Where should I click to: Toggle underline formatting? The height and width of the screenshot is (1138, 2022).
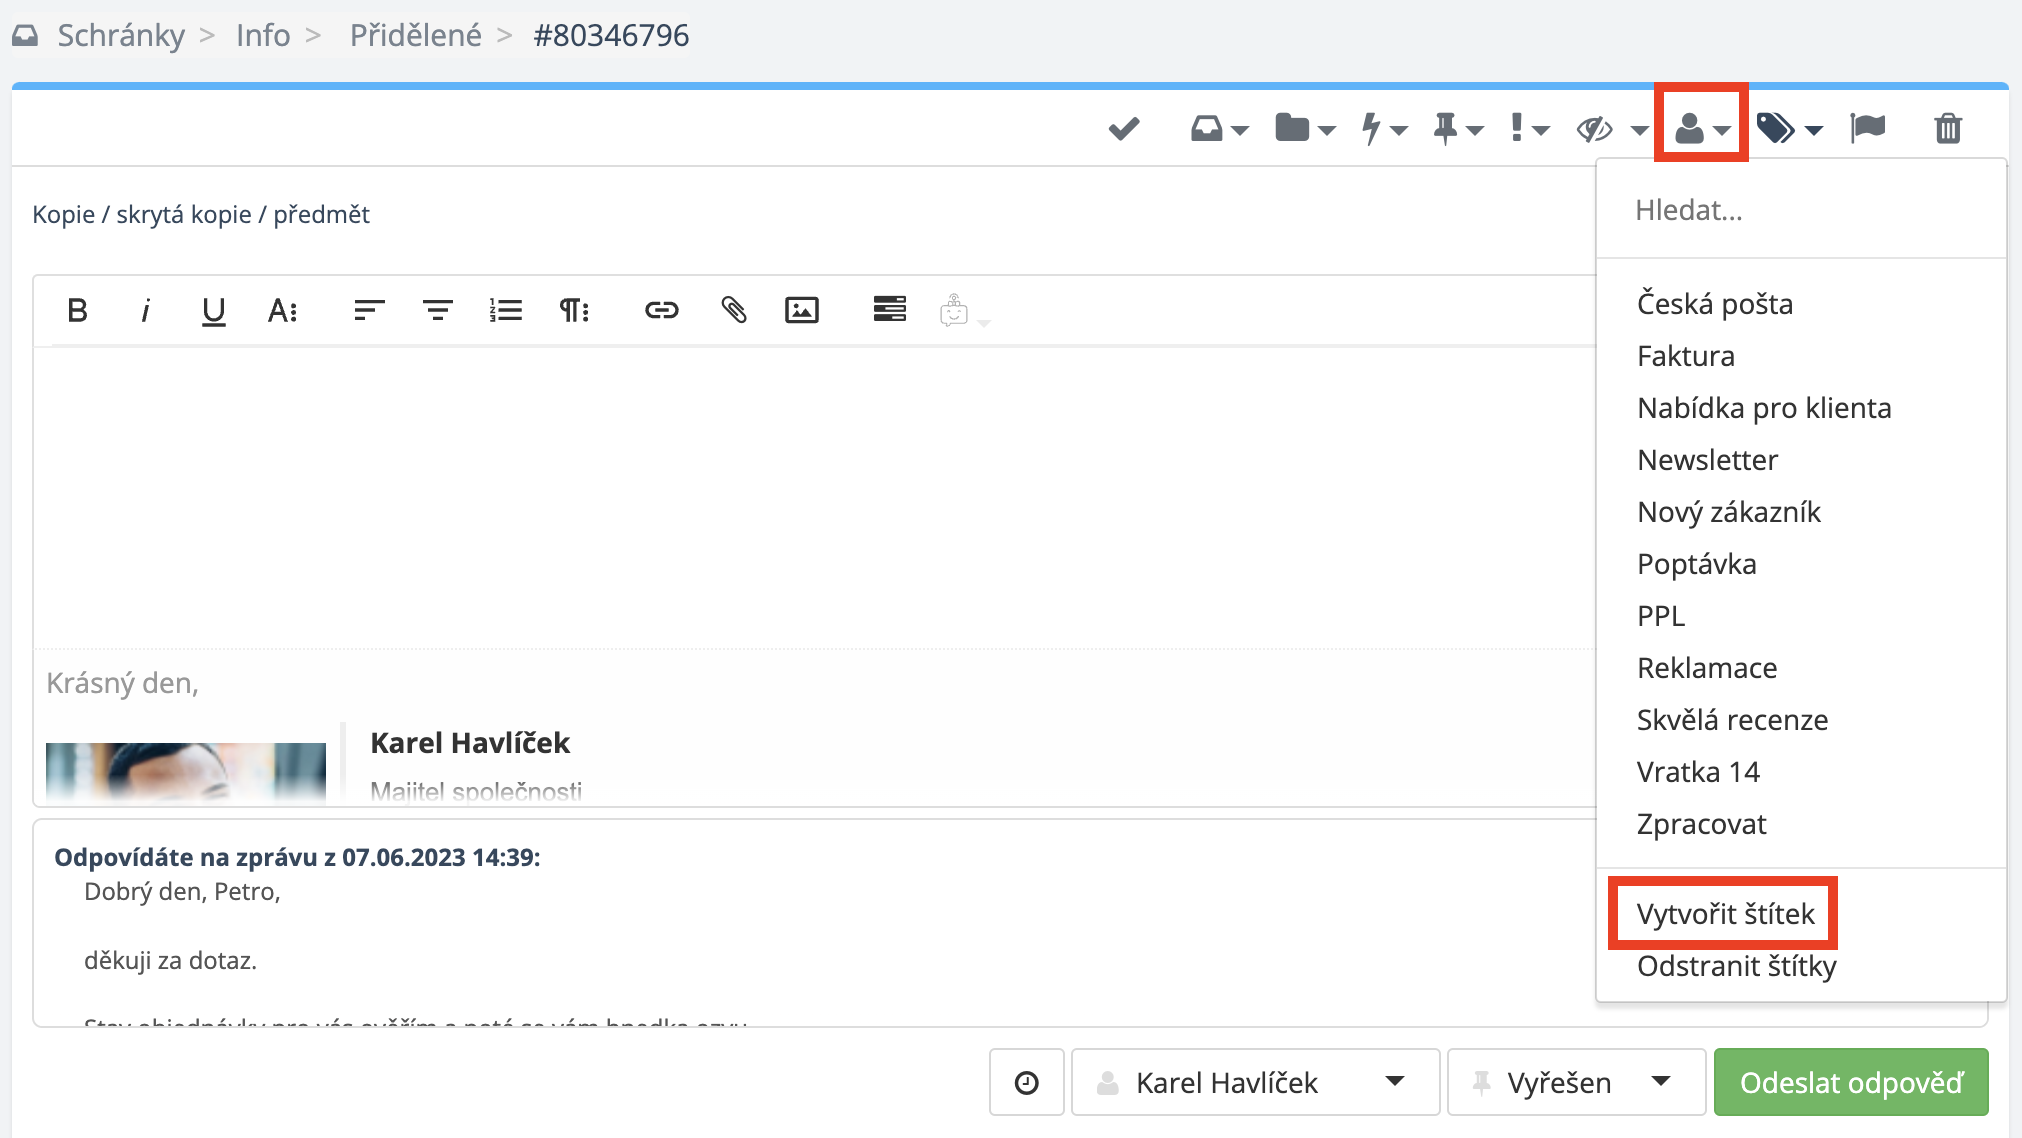coord(213,312)
